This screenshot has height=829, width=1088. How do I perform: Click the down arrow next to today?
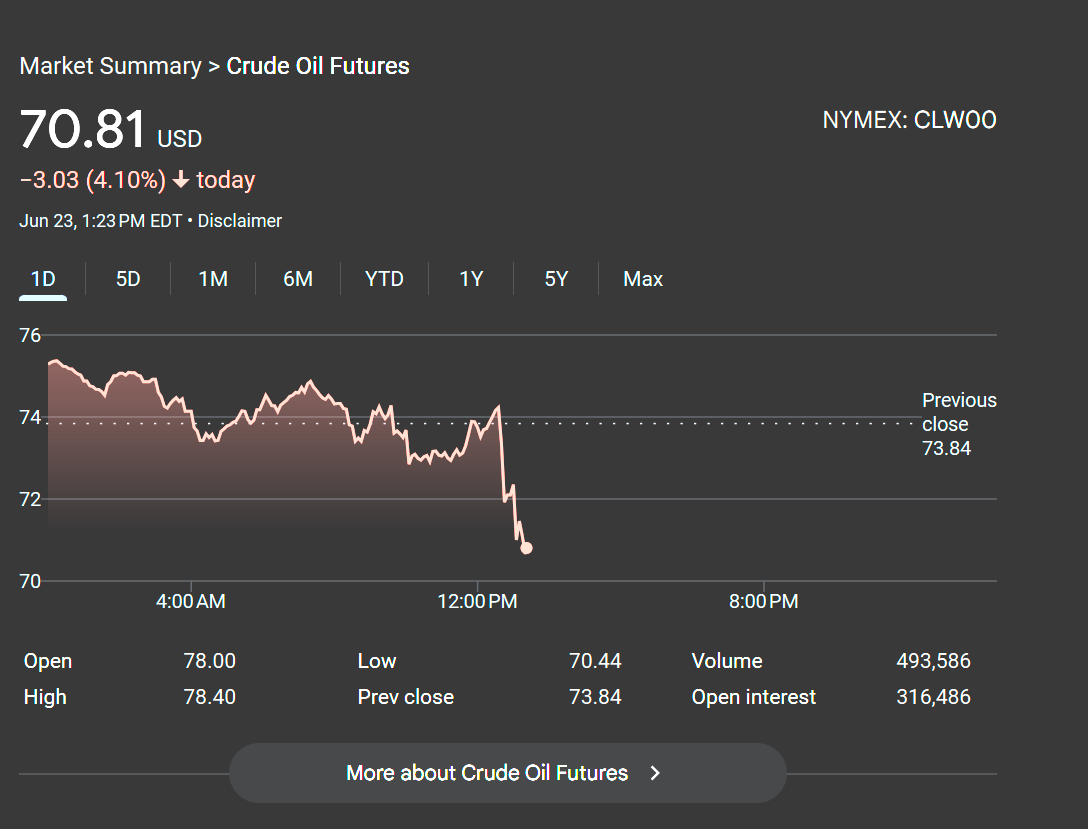pyautogui.click(x=180, y=180)
